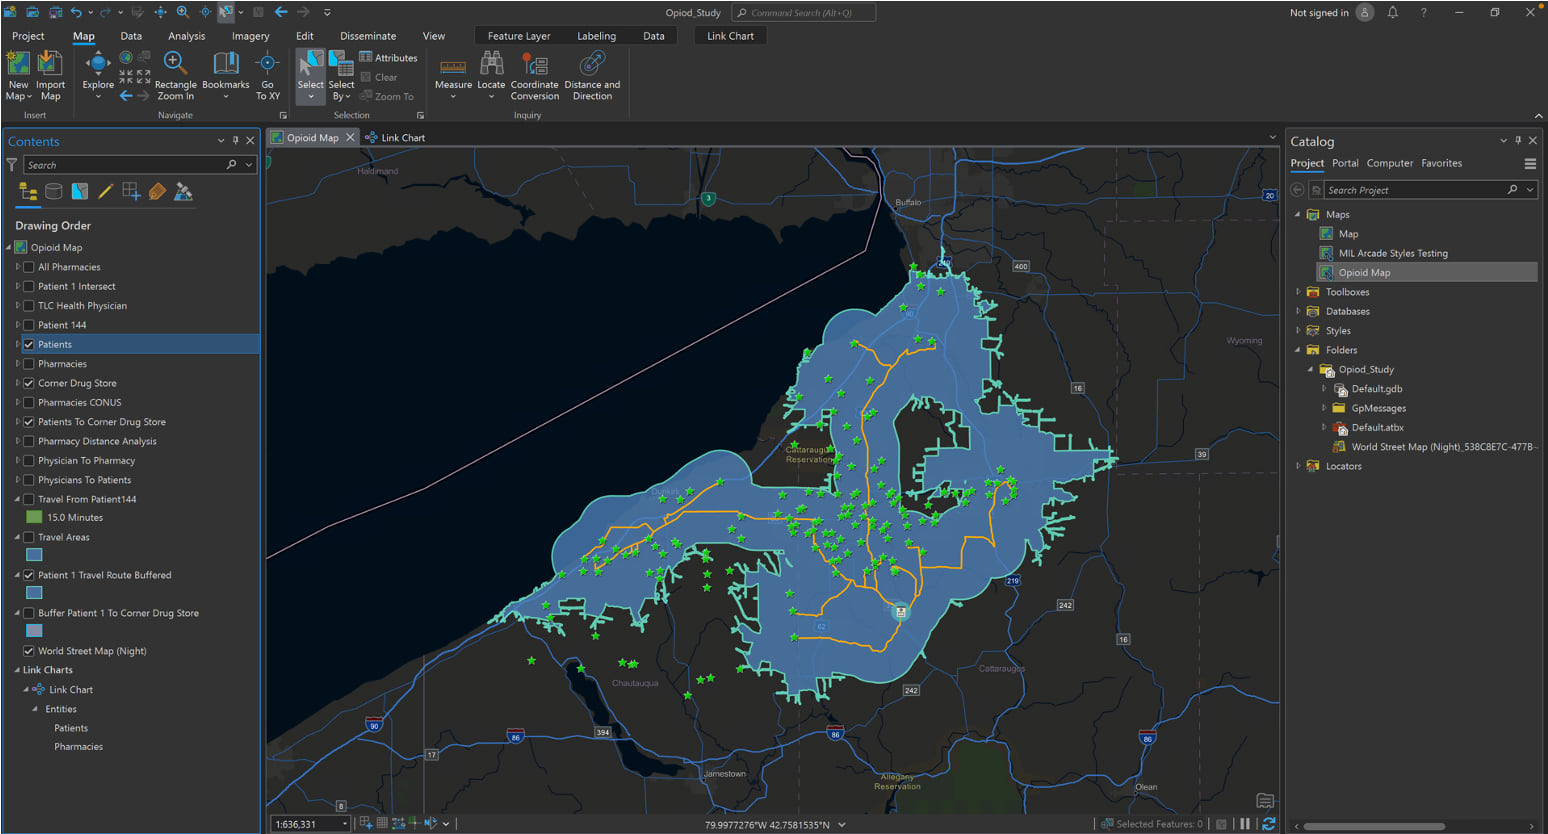Click the Attributes button
The height and width of the screenshot is (834, 1548).
(389, 58)
